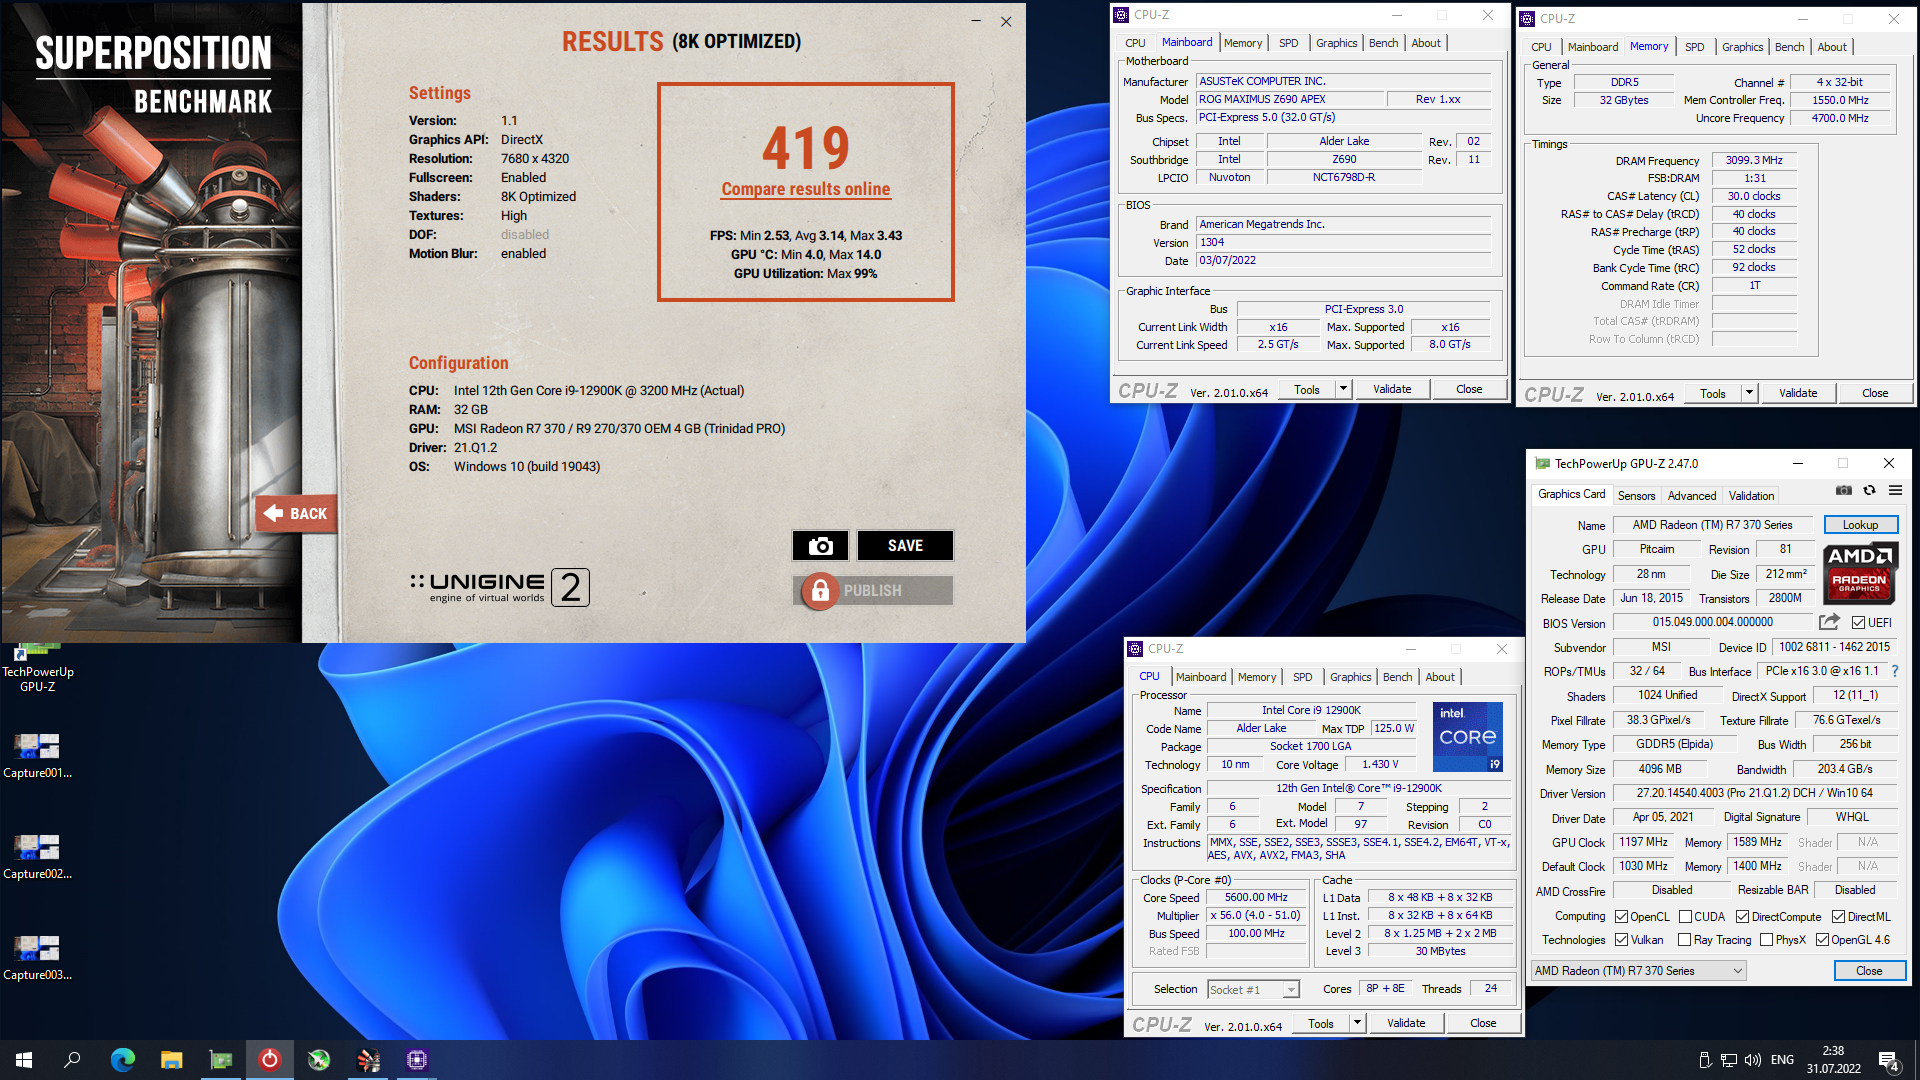Expand Tools dropdown arrow in CPU-Z Mainboard window
The image size is (1920, 1080).
(x=1343, y=389)
